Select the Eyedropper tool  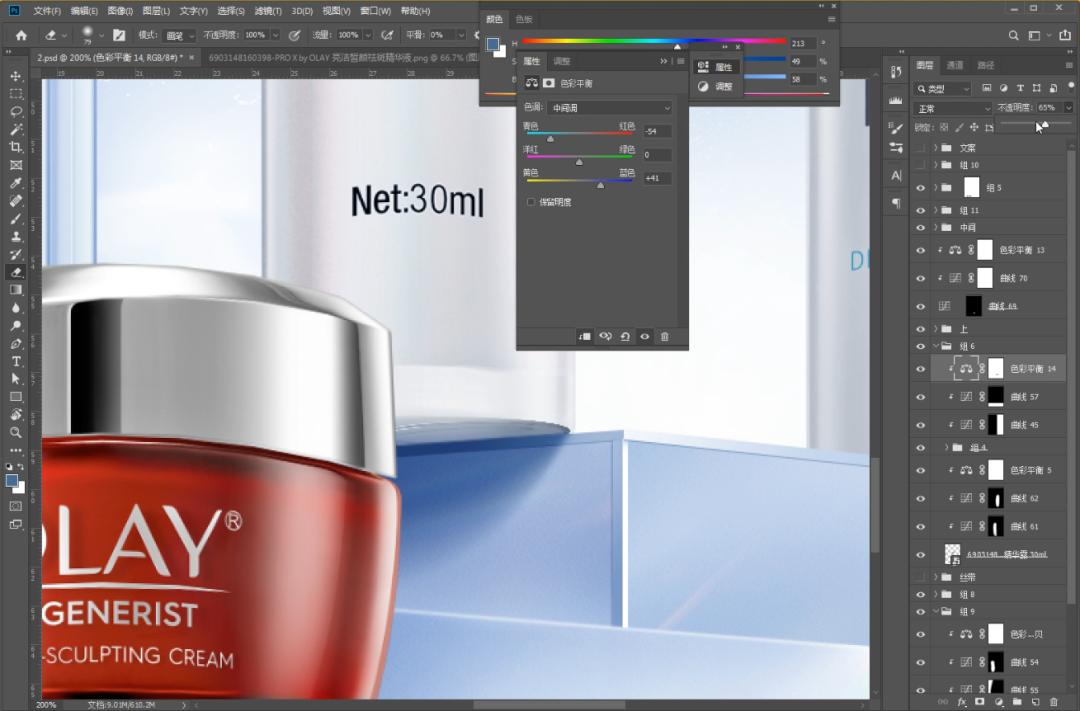click(16, 183)
